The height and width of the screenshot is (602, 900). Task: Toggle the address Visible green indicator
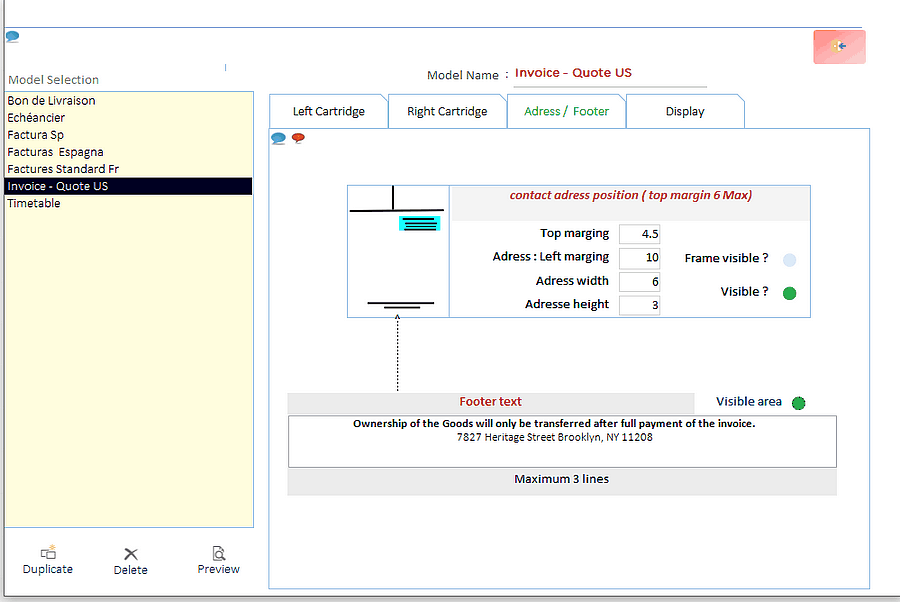[x=790, y=293]
